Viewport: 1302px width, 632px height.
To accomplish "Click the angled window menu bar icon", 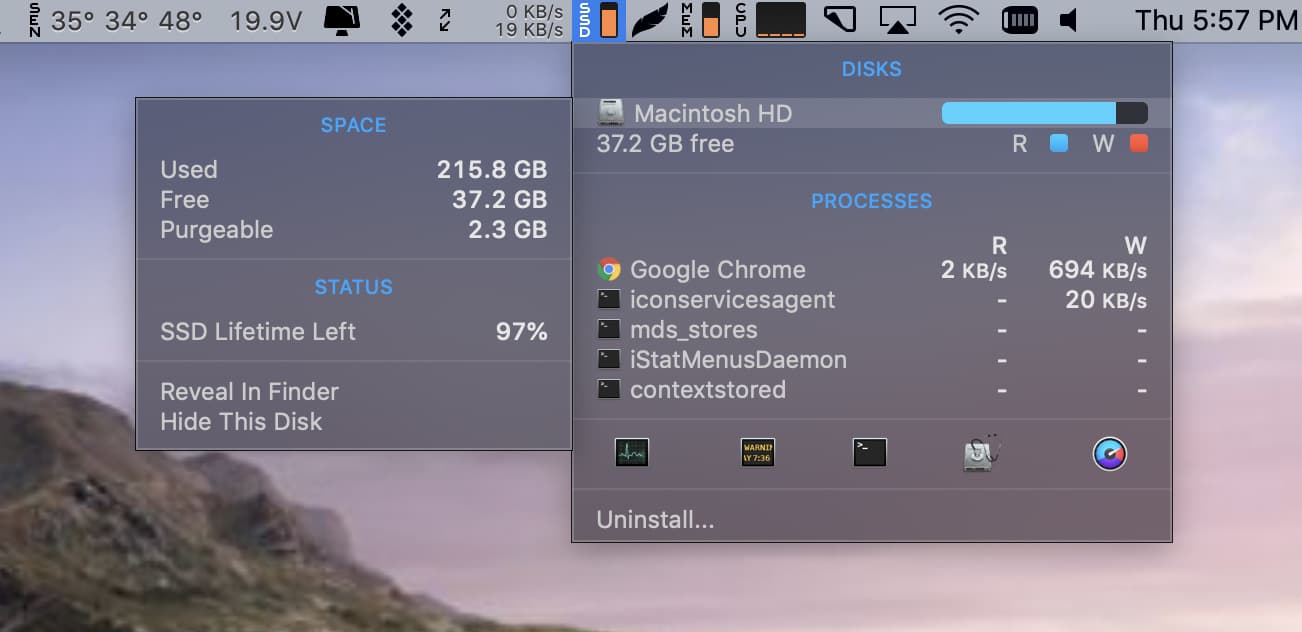I will [840, 20].
